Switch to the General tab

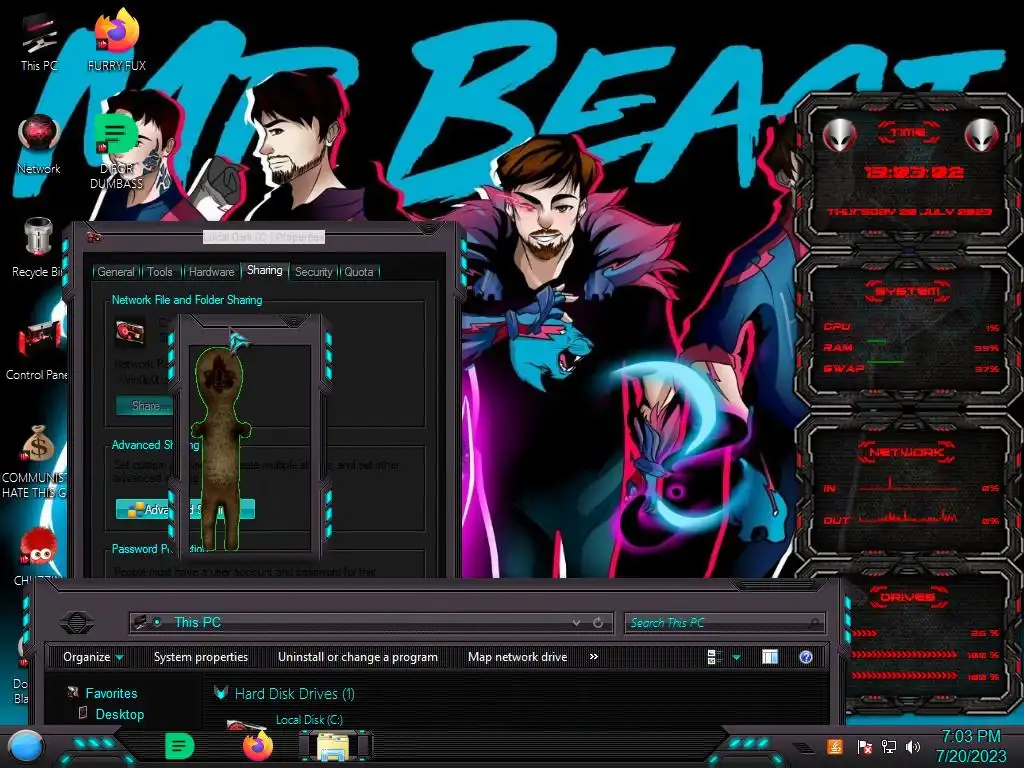(x=116, y=272)
